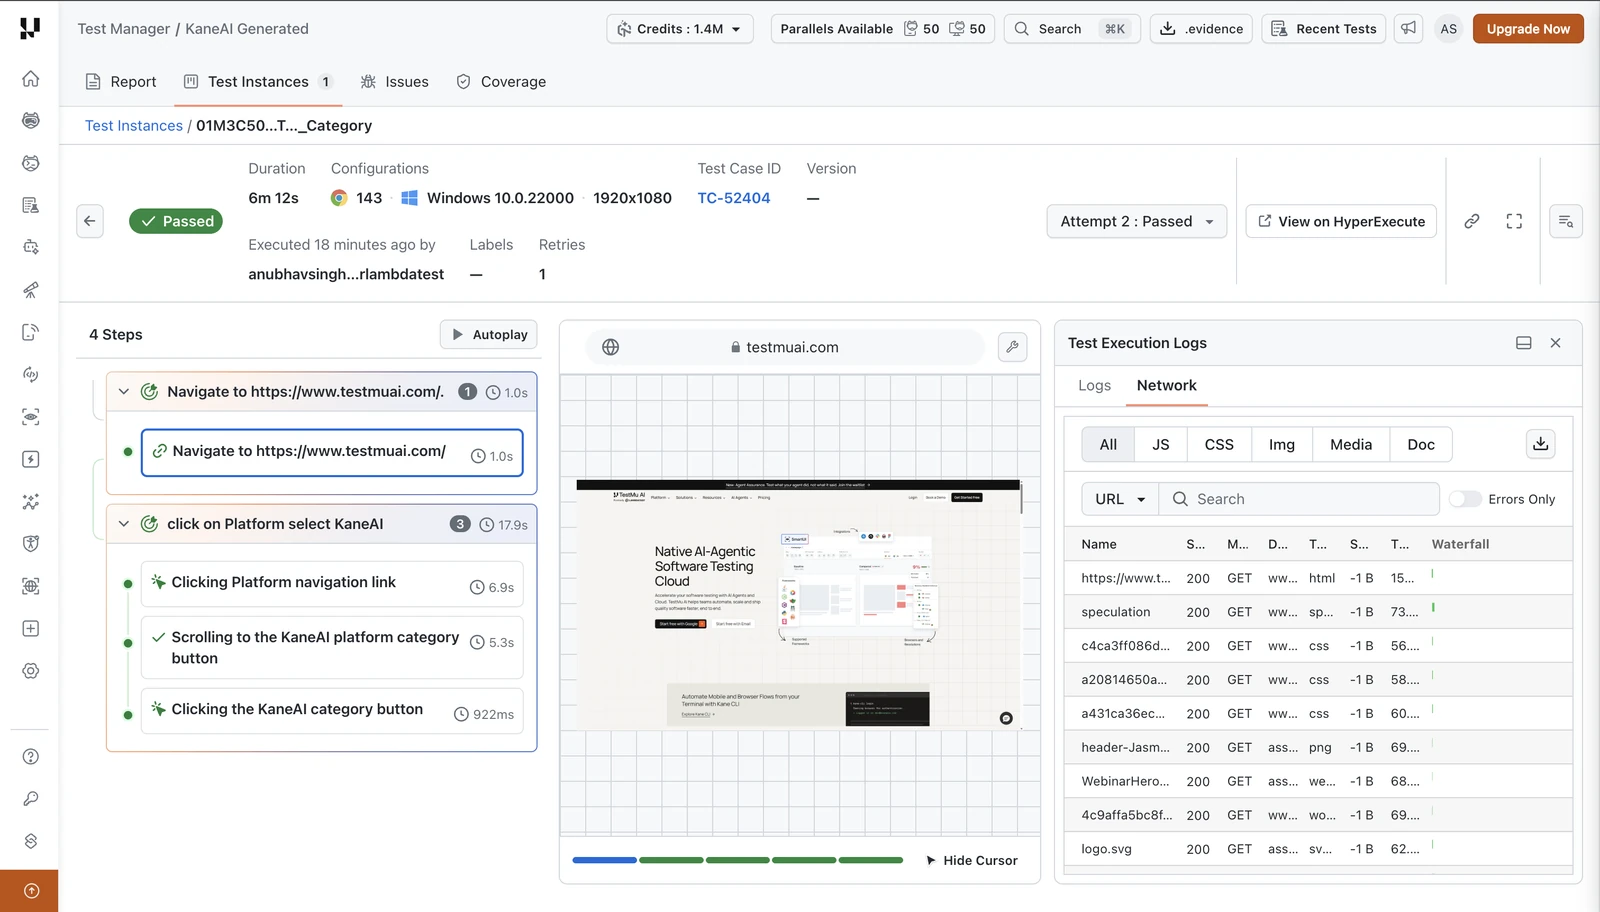Open the help question mark icon in the sidebar
Image resolution: width=1600 pixels, height=912 pixels.
coord(31,757)
